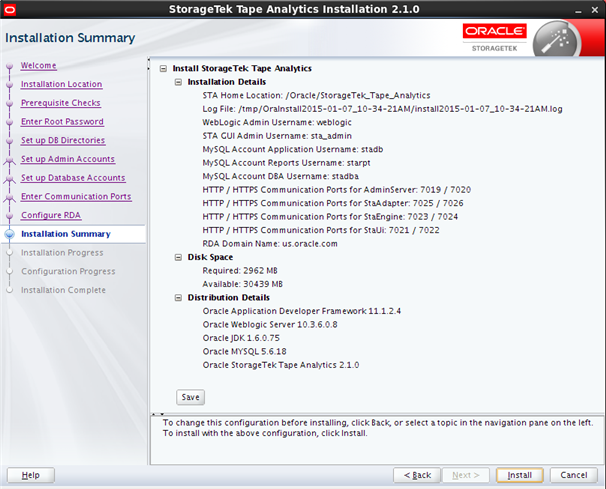Select AdminServer ports 7019 / 7020 line
606x489 pixels.
click(x=336, y=190)
